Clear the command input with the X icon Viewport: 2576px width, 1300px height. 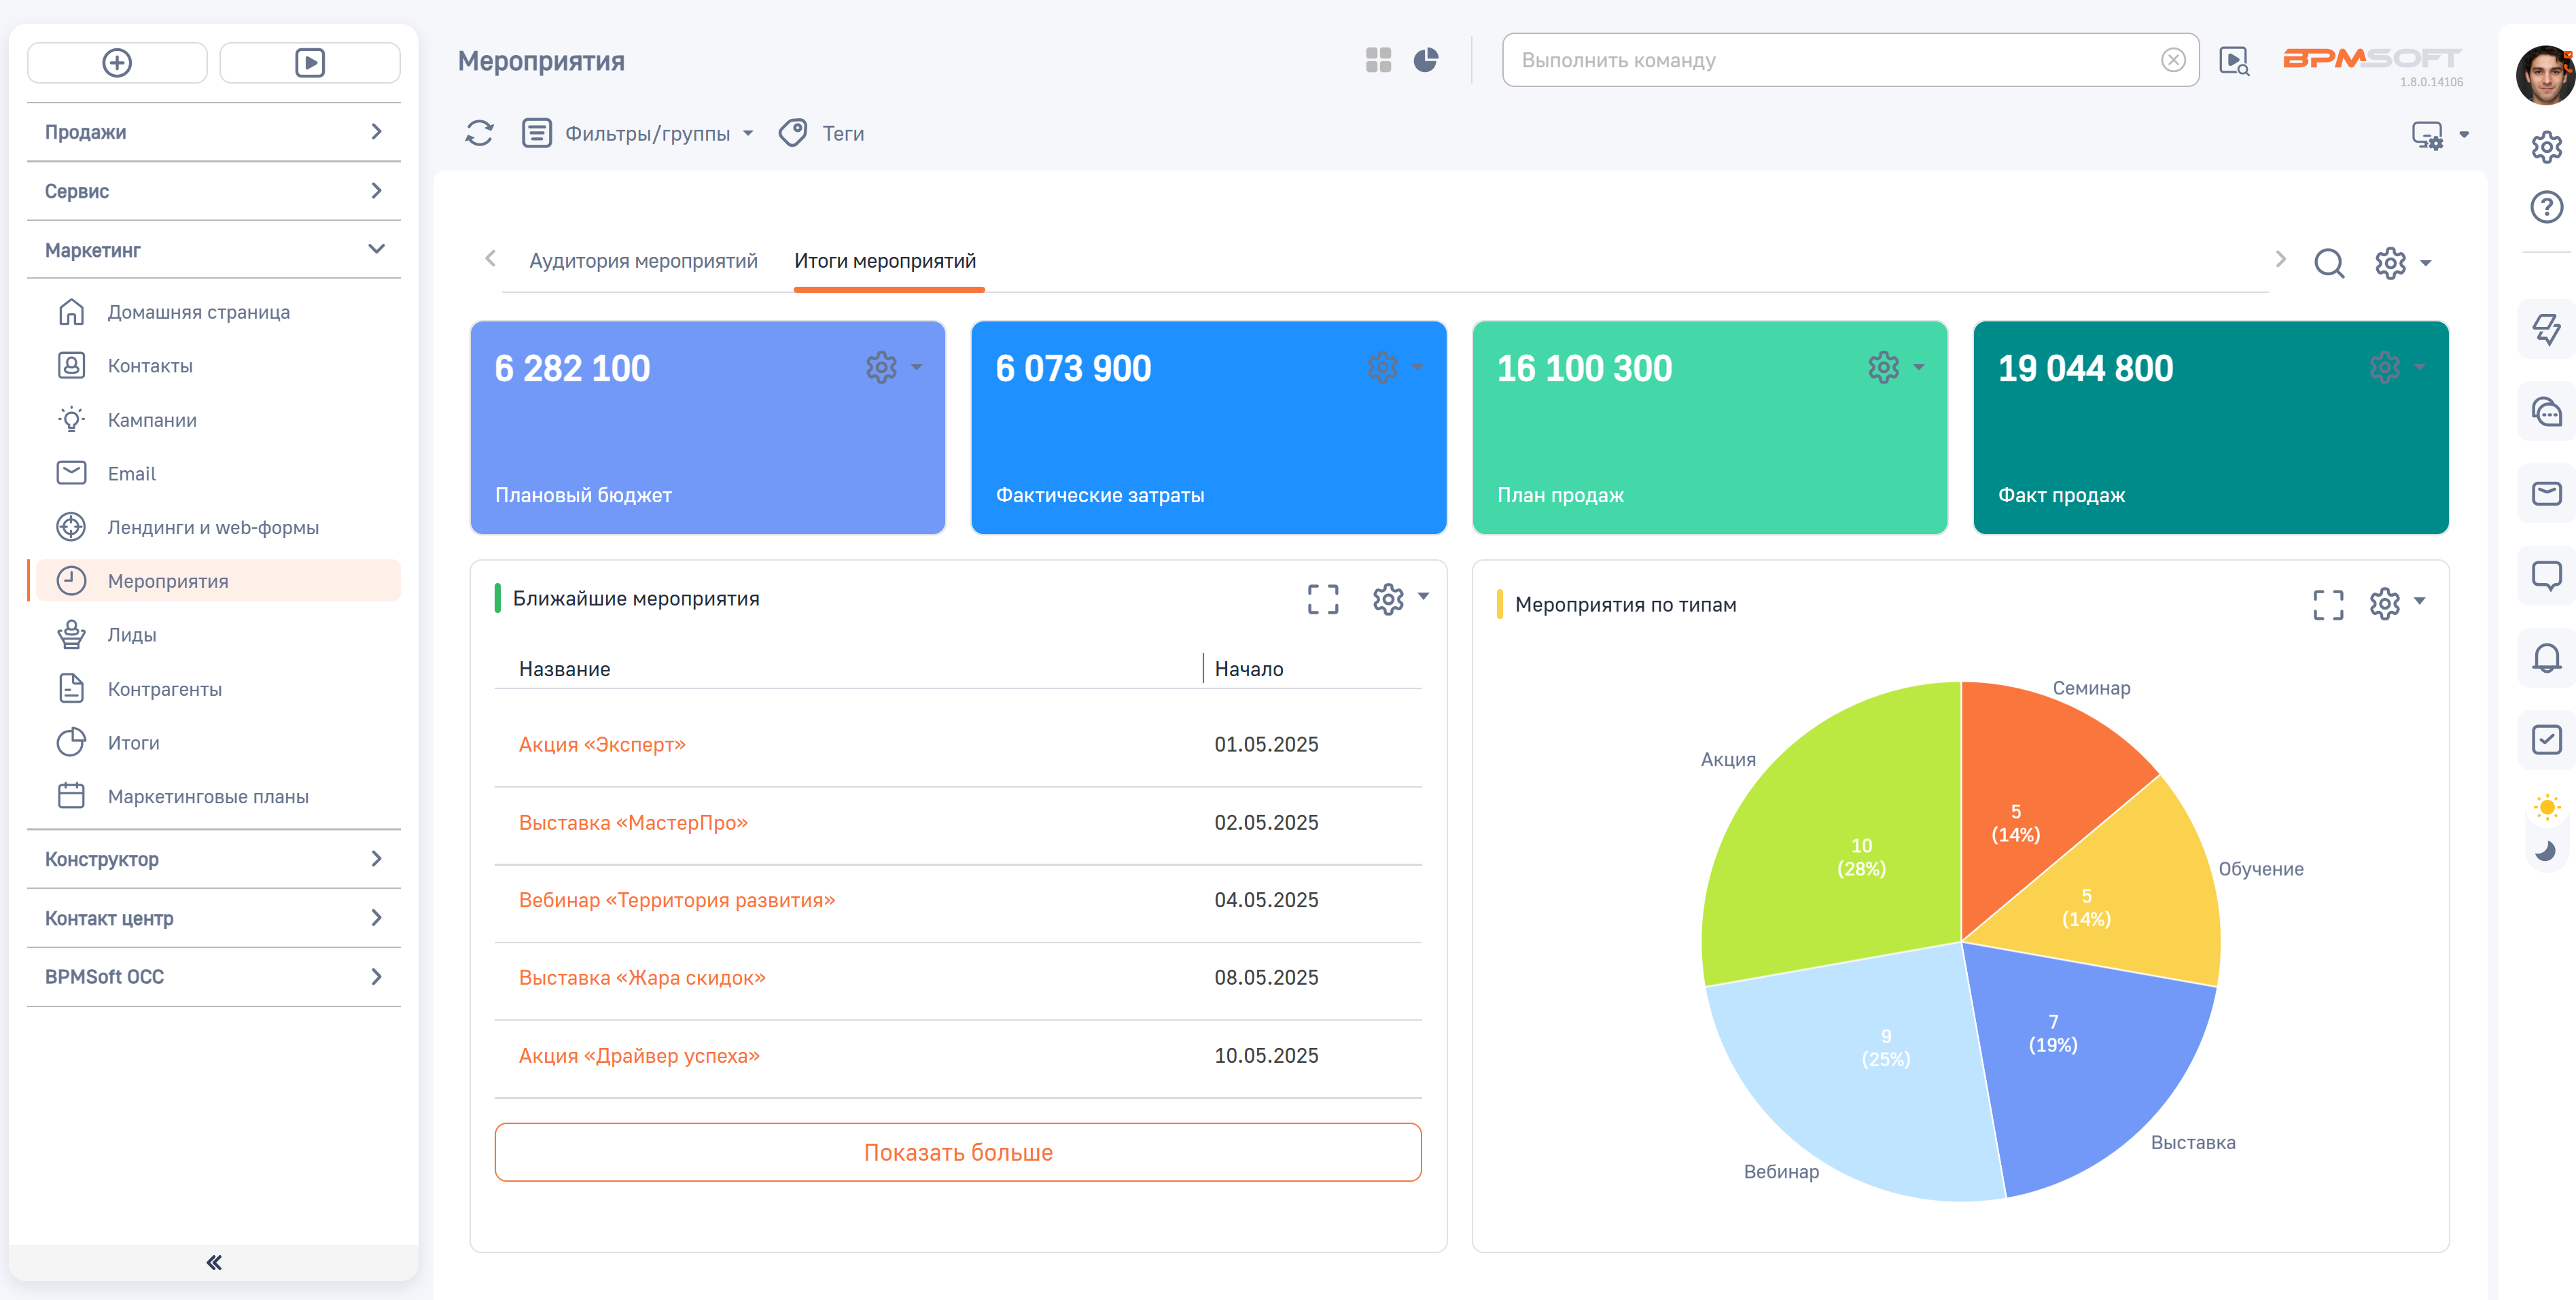pyautogui.click(x=2172, y=60)
